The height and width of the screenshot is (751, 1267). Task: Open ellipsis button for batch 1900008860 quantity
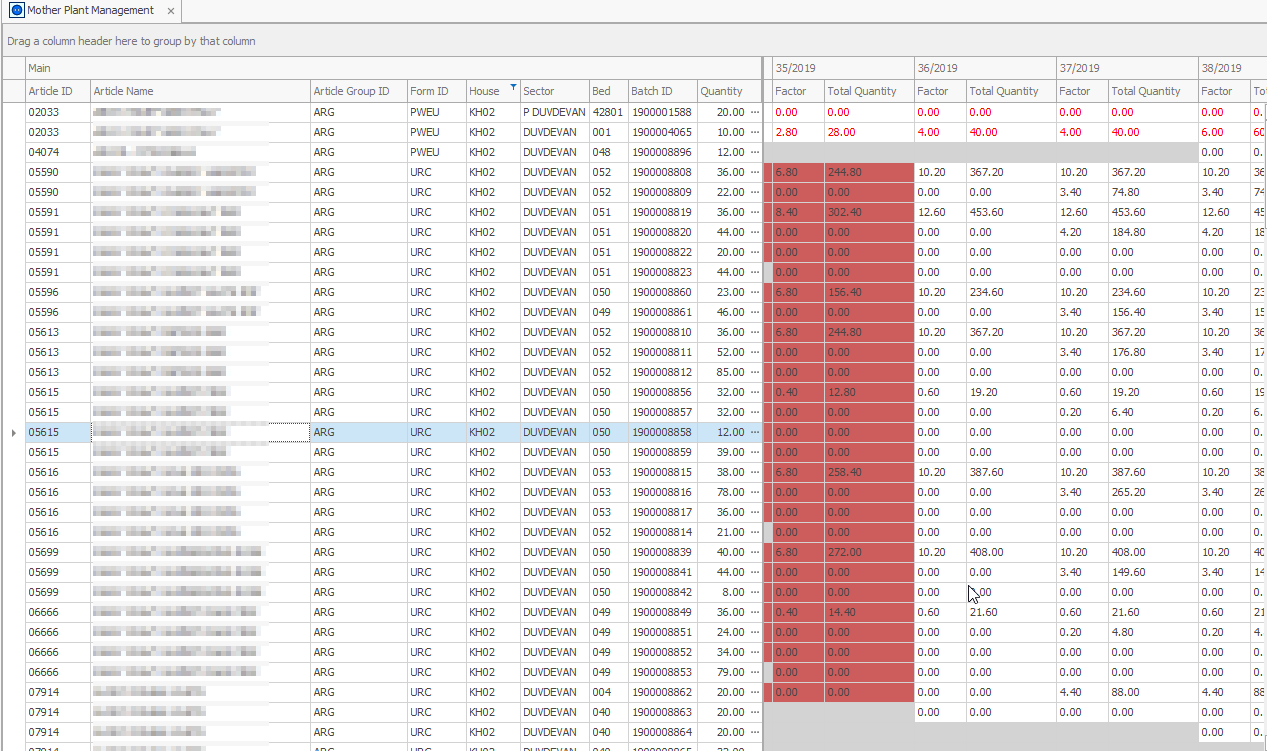(755, 292)
